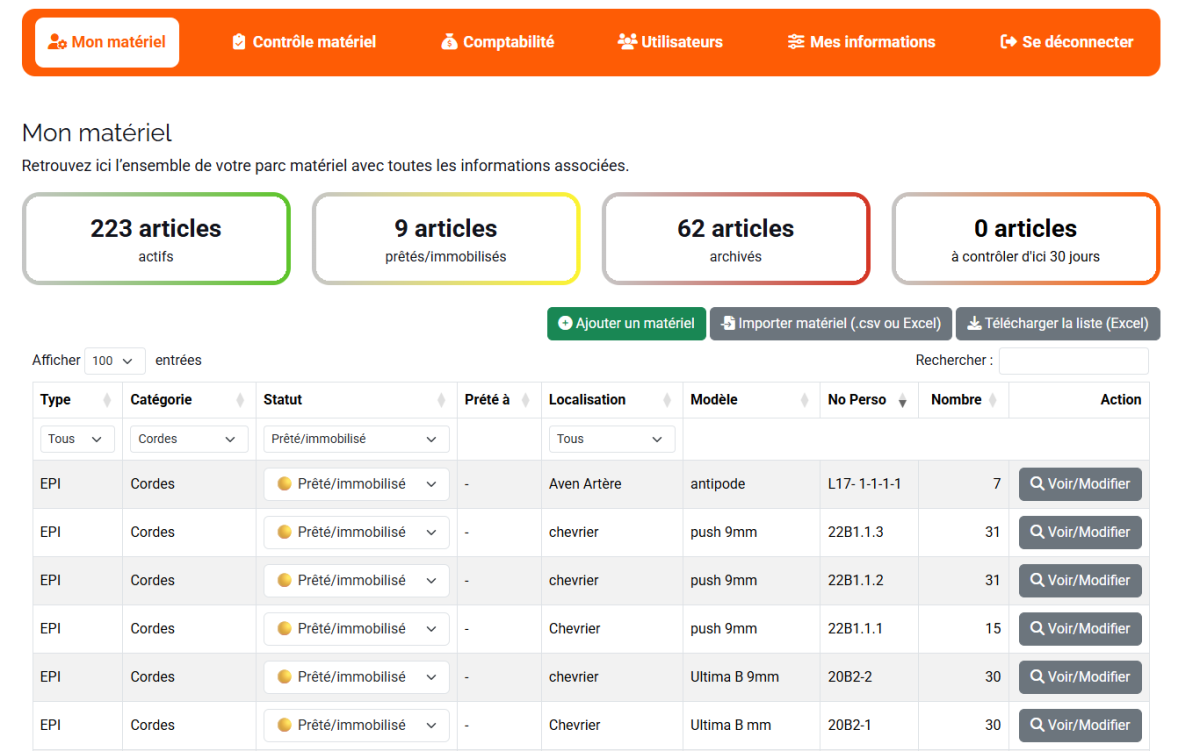This screenshot has height=751, width=1200.
Task: Click Voir/Modifier for item 22B1.1.3
Action: (x=1080, y=532)
